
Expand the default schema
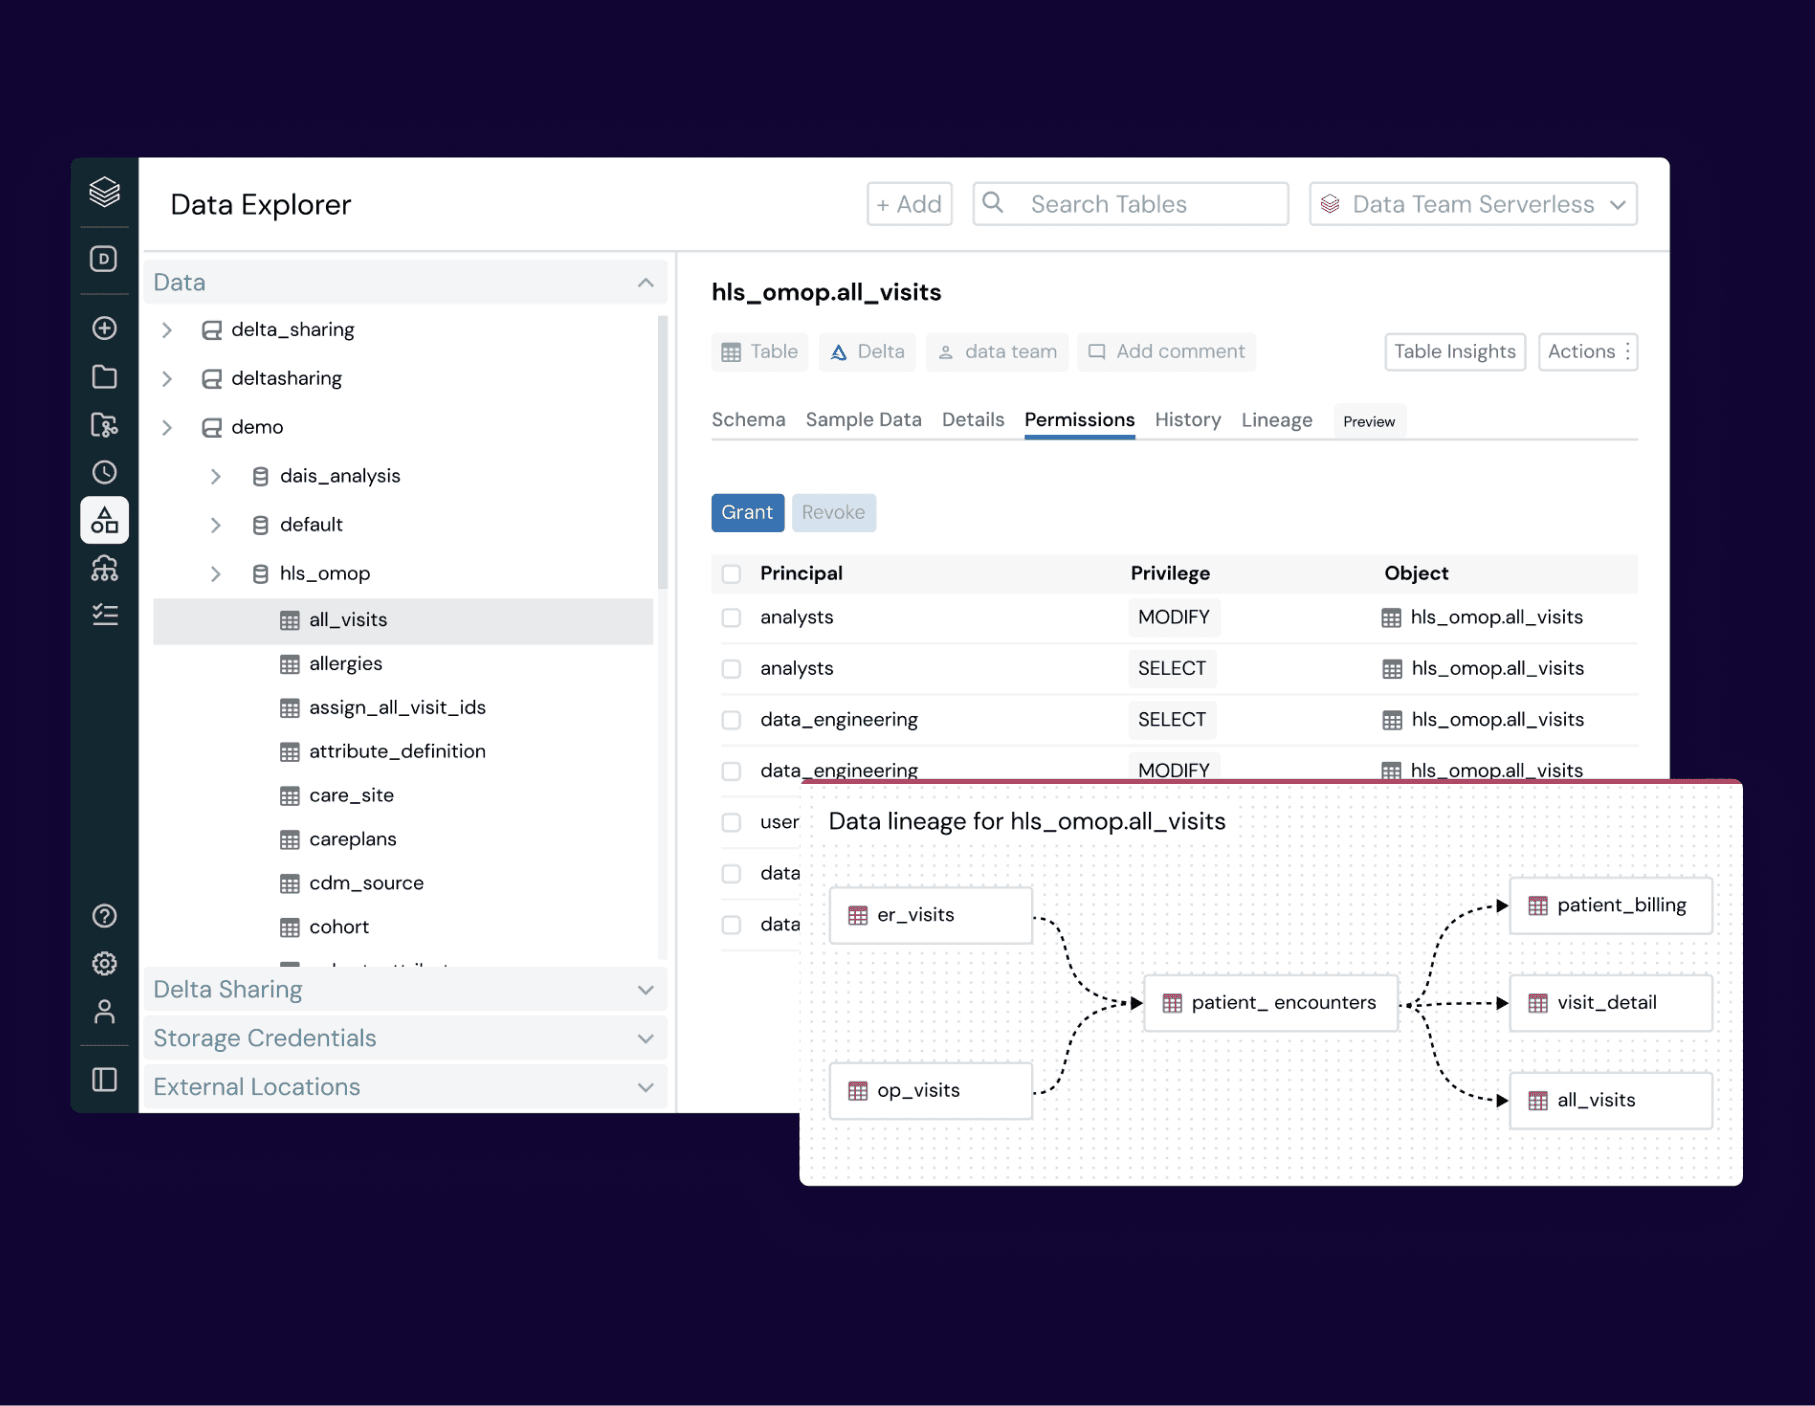pos(215,525)
